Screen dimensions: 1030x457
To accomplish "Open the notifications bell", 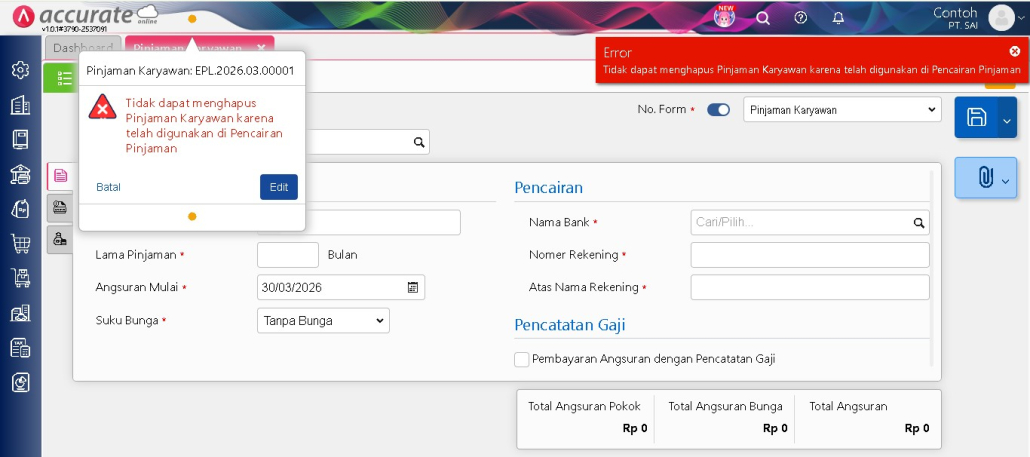I will pos(838,18).
